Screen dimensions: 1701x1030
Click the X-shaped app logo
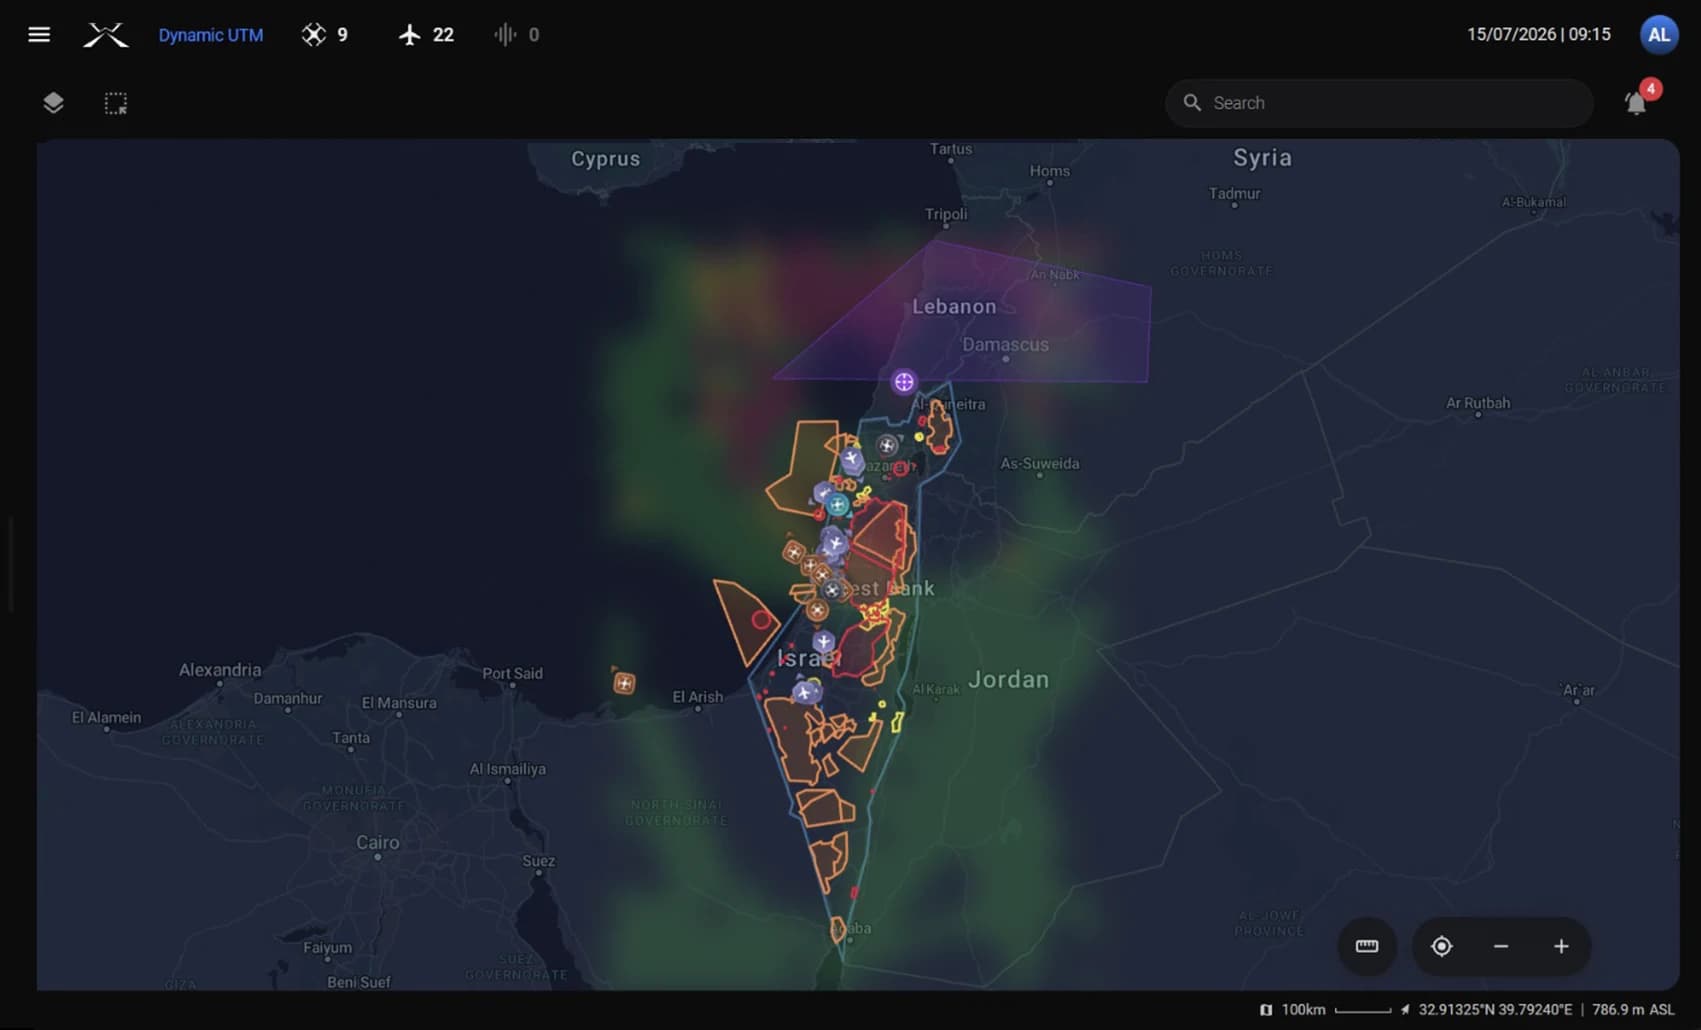[x=105, y=35]
